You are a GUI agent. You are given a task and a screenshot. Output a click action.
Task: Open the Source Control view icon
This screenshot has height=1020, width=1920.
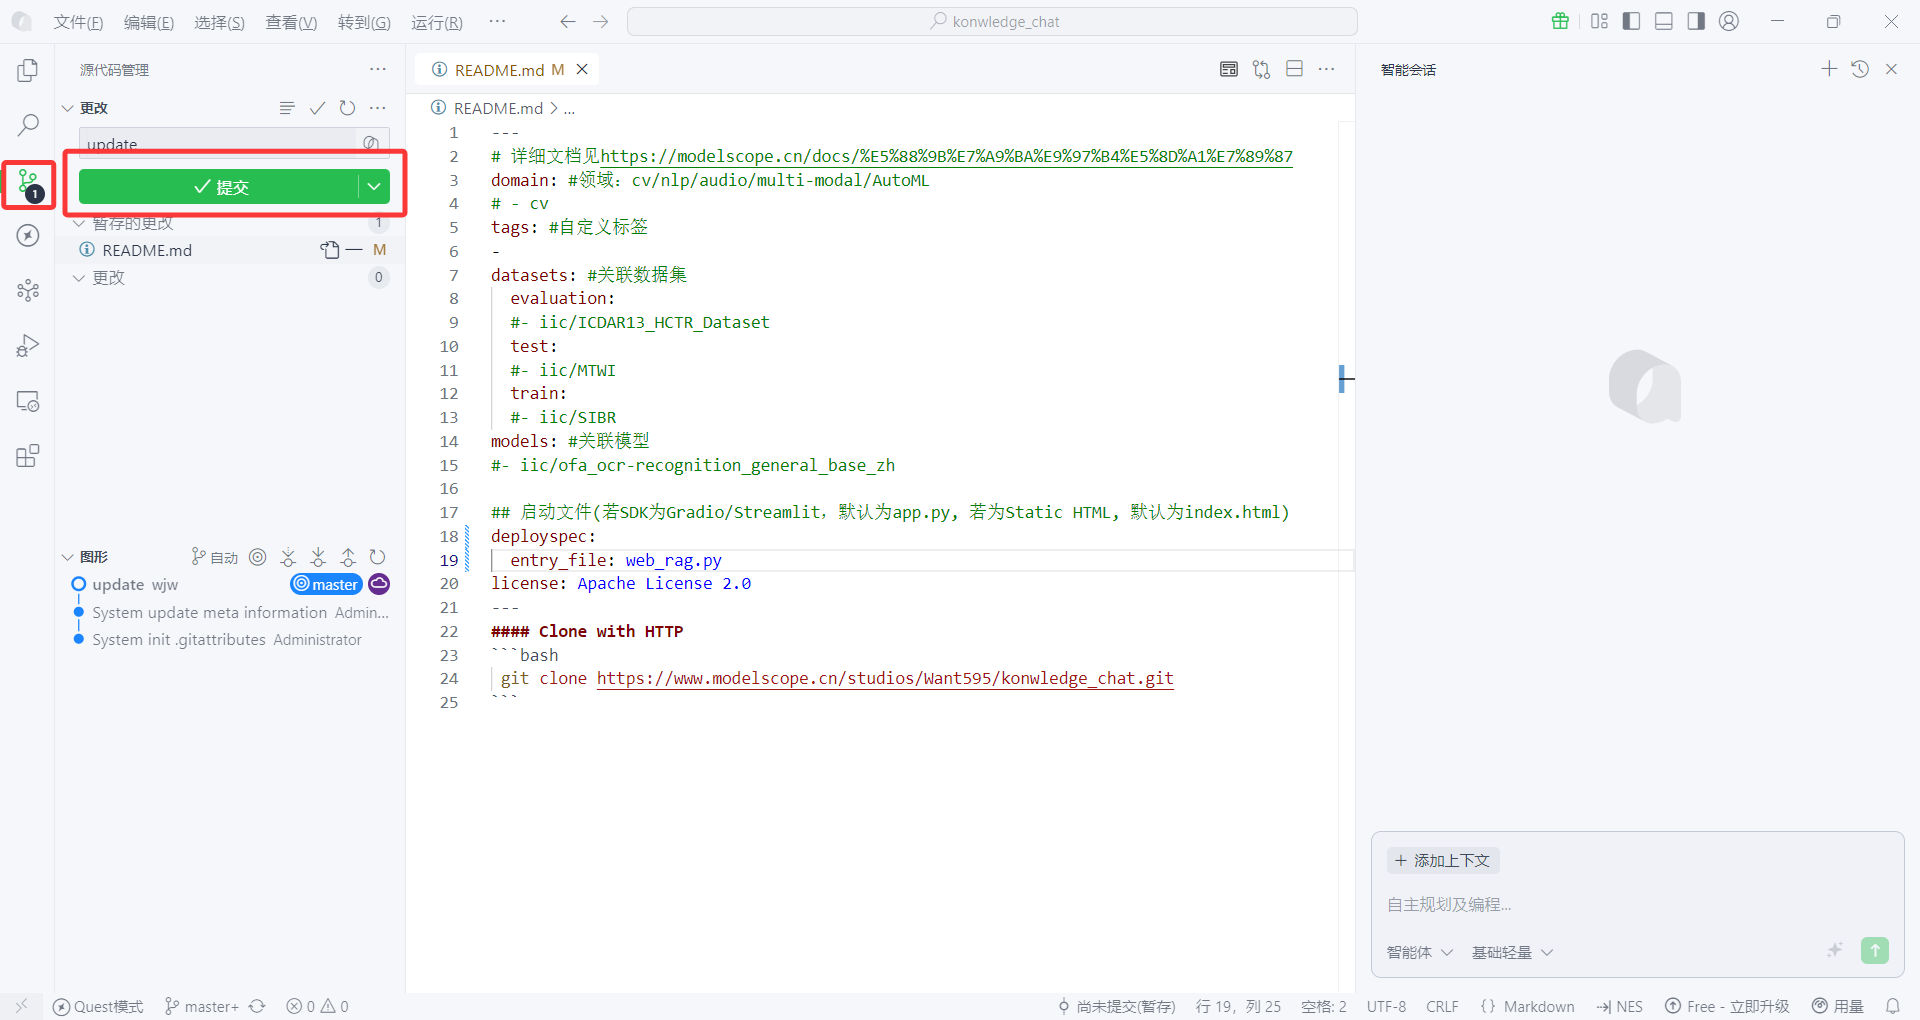pos(28,184)
